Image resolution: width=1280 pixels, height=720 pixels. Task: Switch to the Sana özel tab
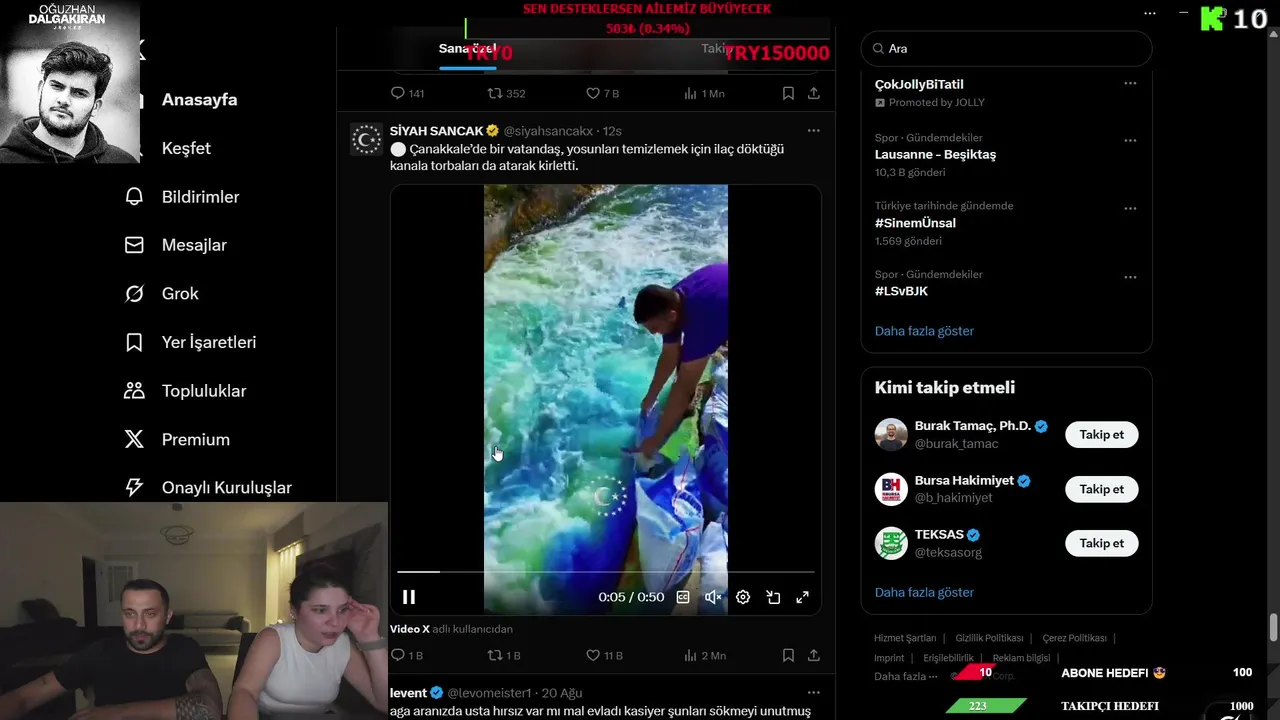467,49
